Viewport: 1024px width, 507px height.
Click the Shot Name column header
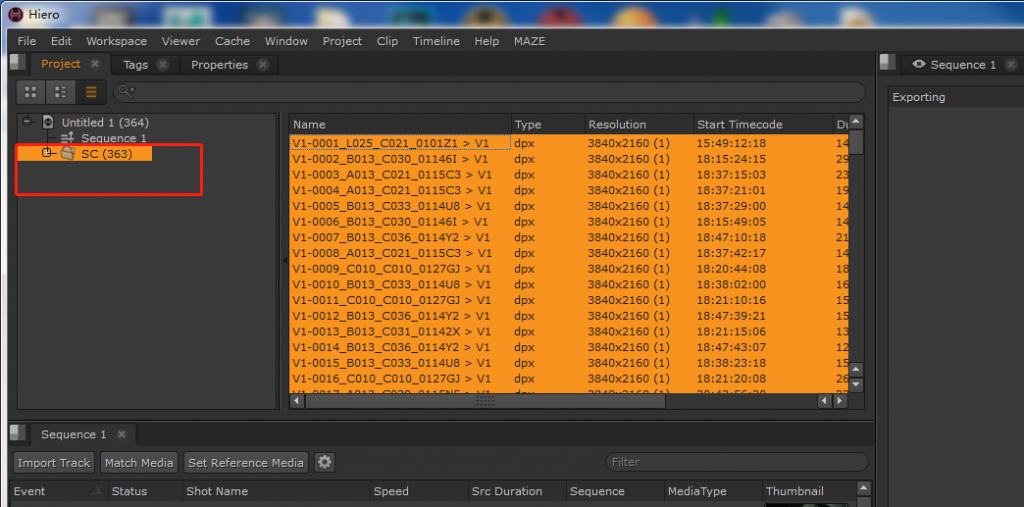(276, 491)
